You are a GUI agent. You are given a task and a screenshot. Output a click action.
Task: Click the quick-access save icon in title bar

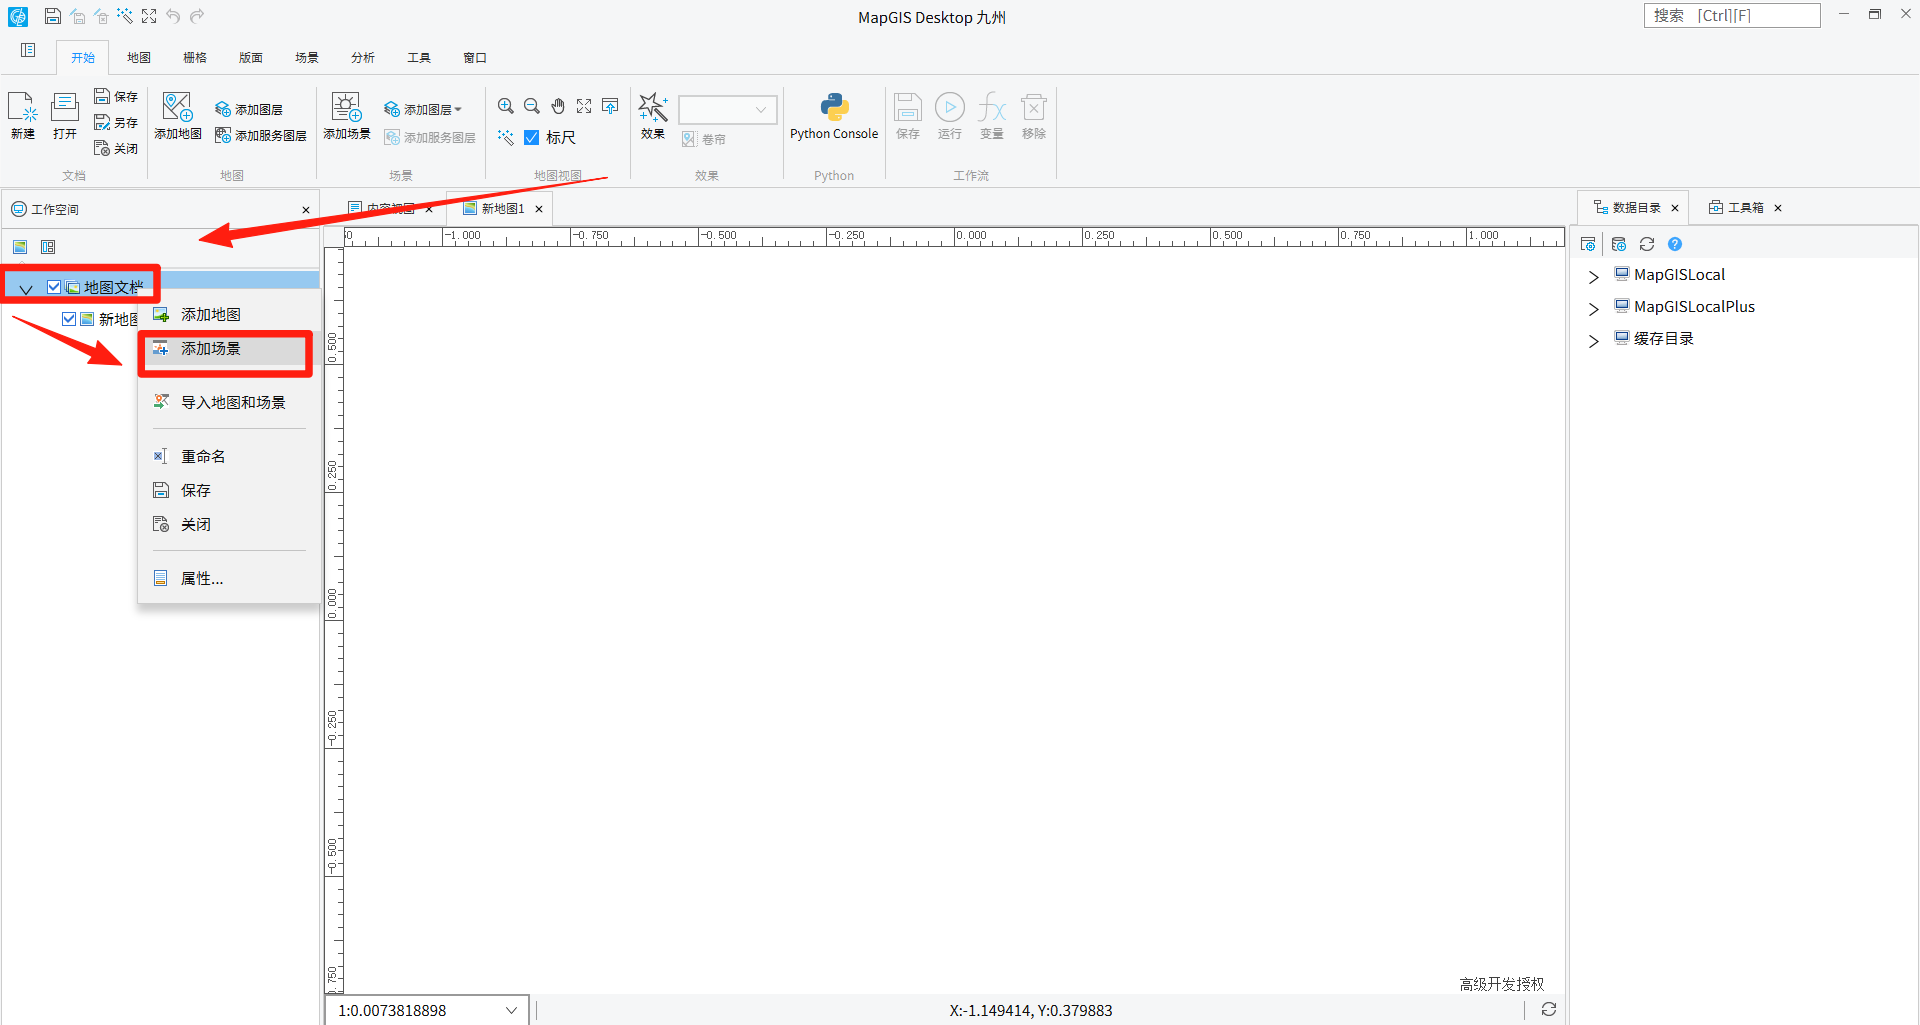53,16
